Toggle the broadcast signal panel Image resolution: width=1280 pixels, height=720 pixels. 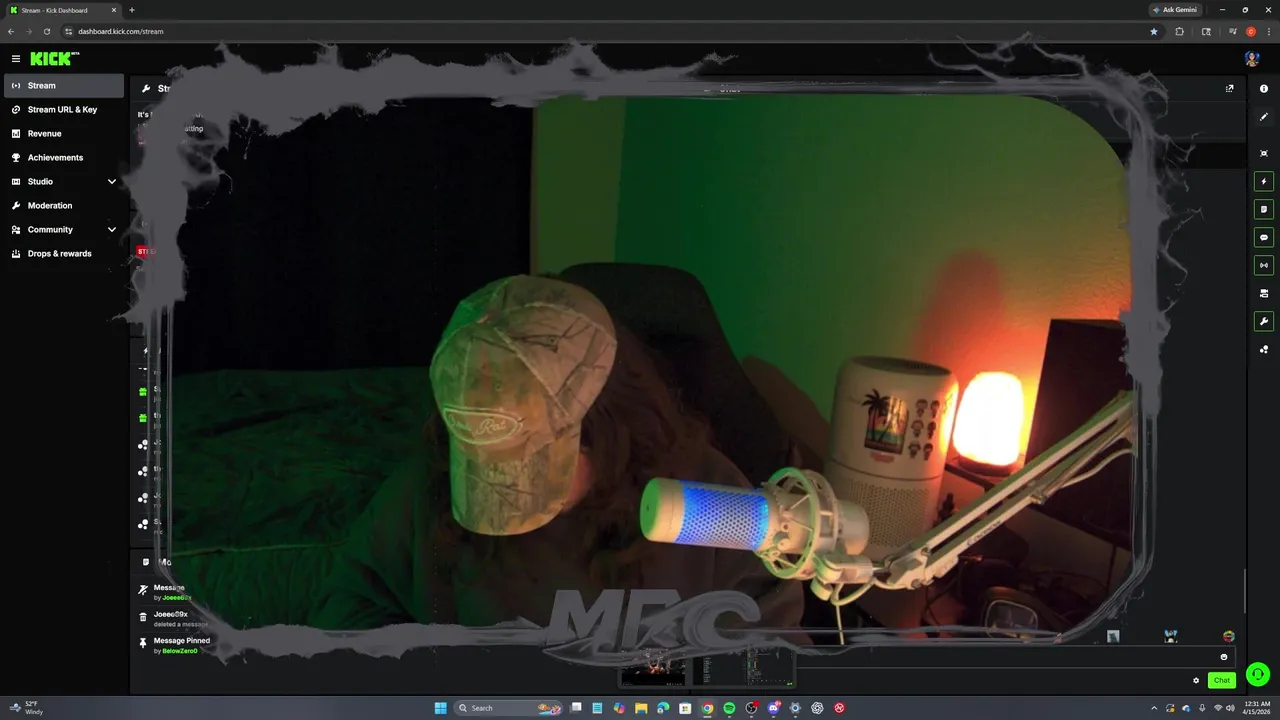pos(1264,266)
